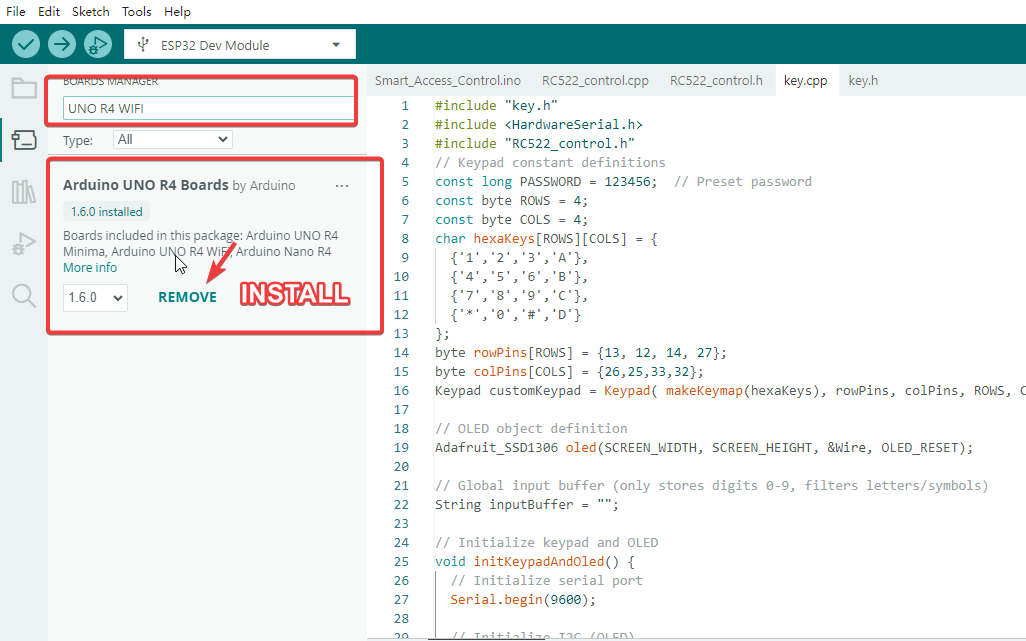Click the Keypad customKeypad line
Image resolution: width=1026 pixels, height=641 pixels.
coord(730,390)
